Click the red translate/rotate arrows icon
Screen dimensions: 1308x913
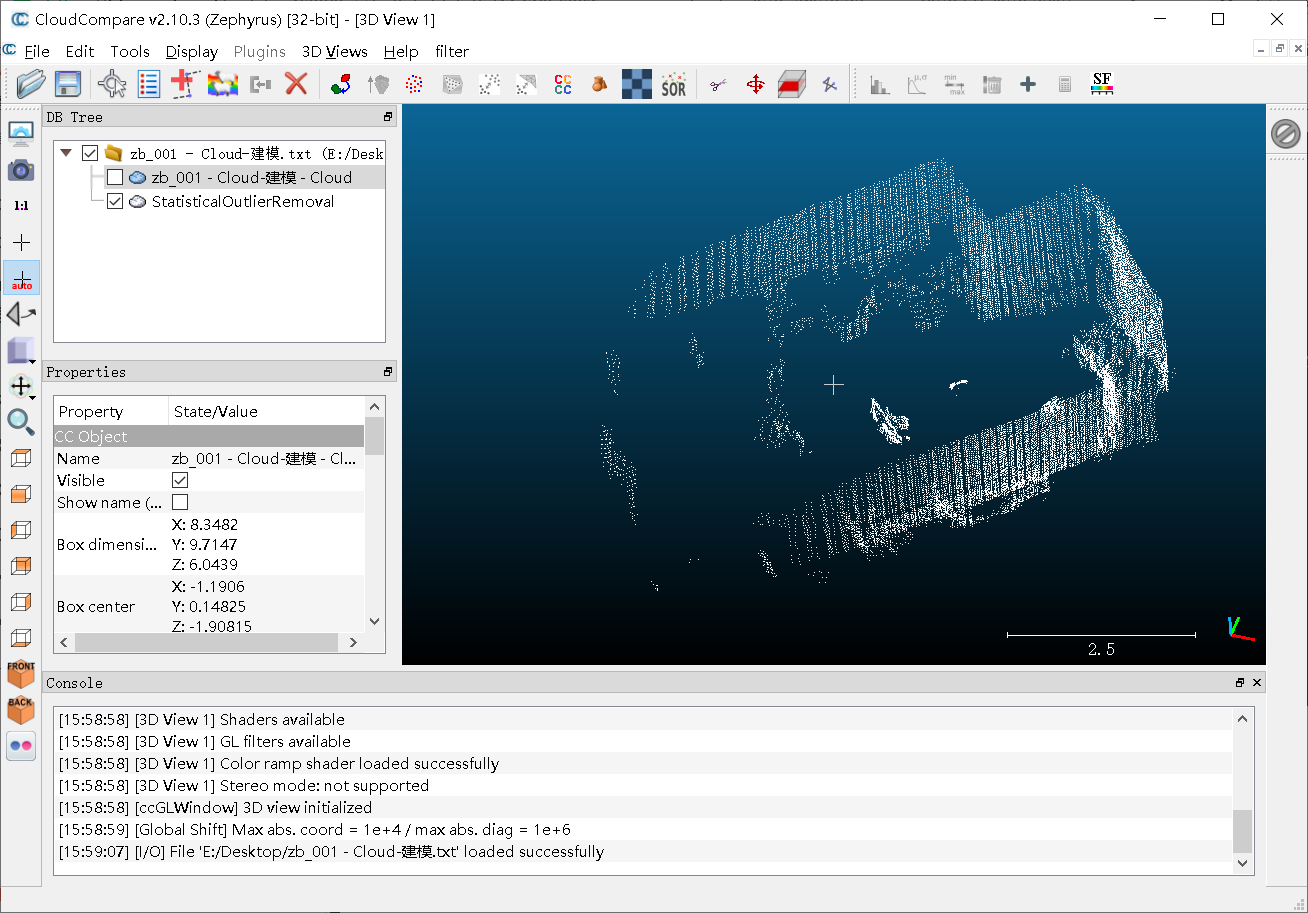[755, 85]
